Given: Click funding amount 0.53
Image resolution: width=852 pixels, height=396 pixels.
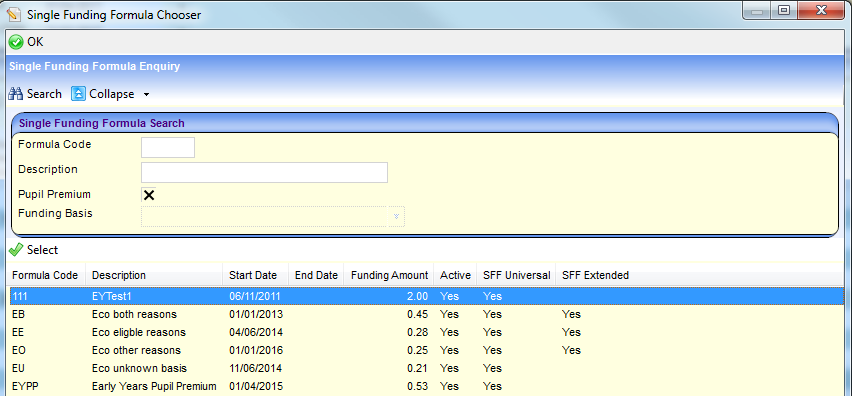Looking at the screenshot, I should click(x=417, y=387).
